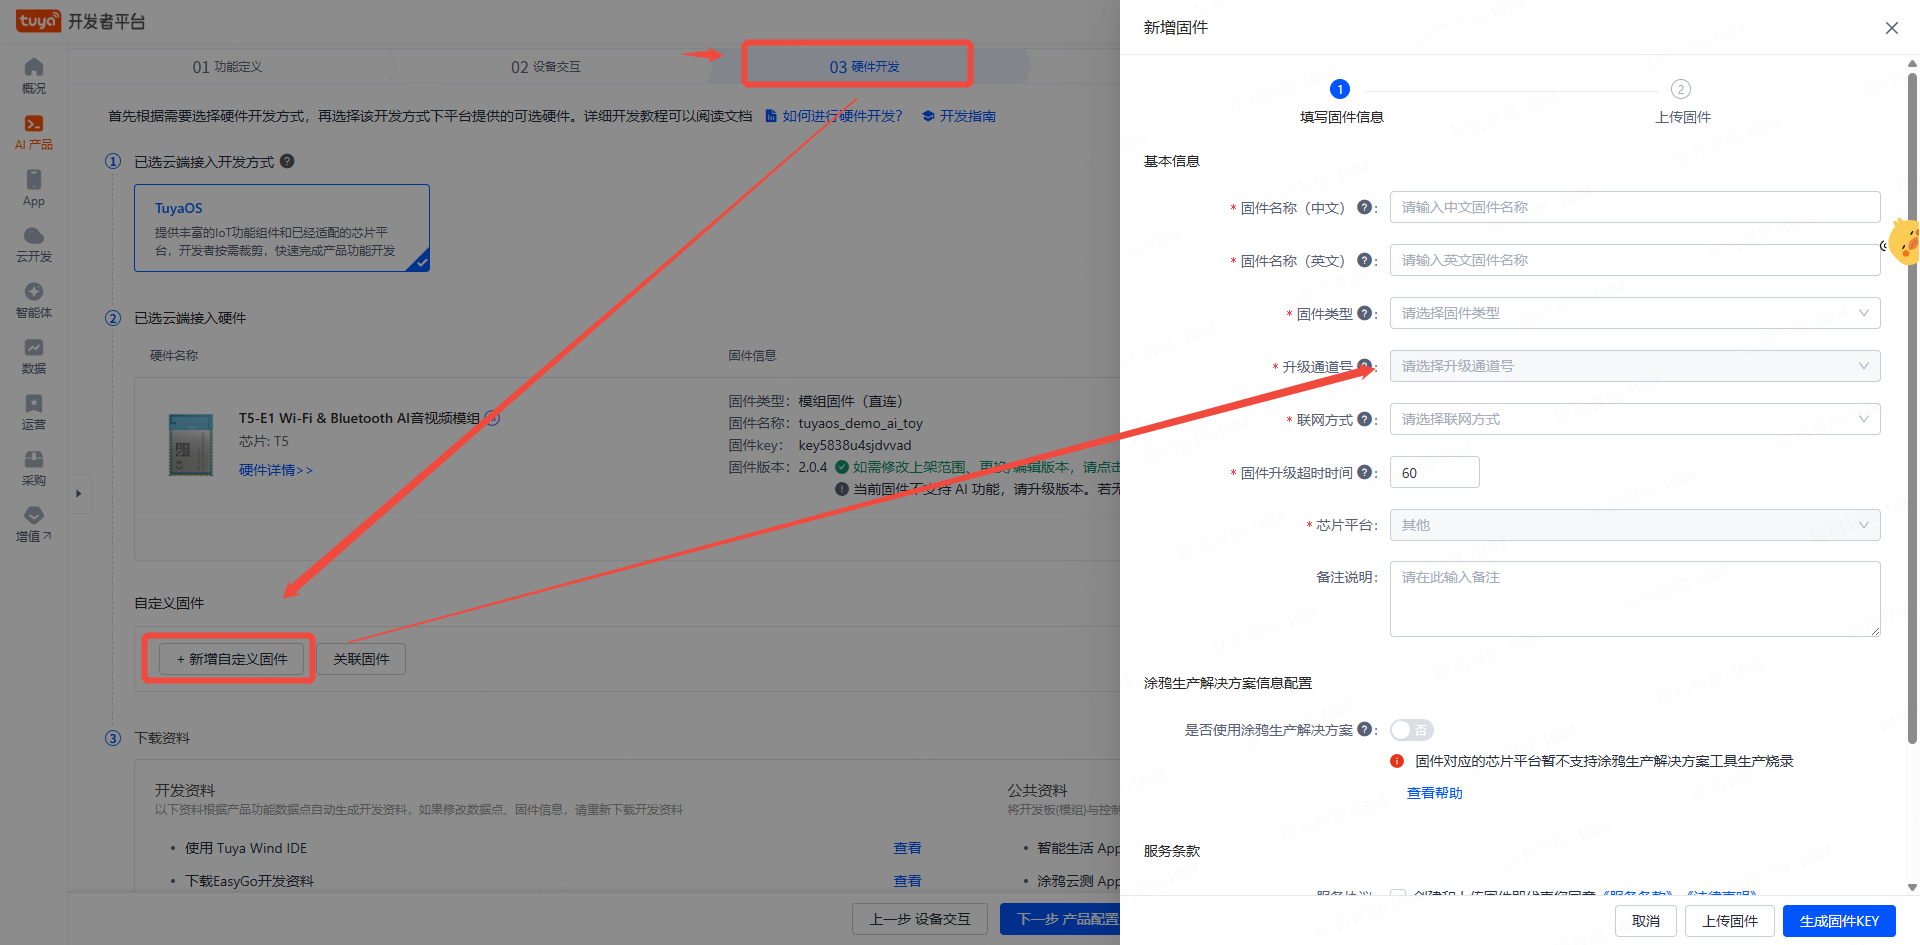Image resolution: width=1920 pixels, height=945 pixels.
Task: Click help icon next to 已选云端接入开发方式
Action: pyautogui.click(x=287, y=161)
